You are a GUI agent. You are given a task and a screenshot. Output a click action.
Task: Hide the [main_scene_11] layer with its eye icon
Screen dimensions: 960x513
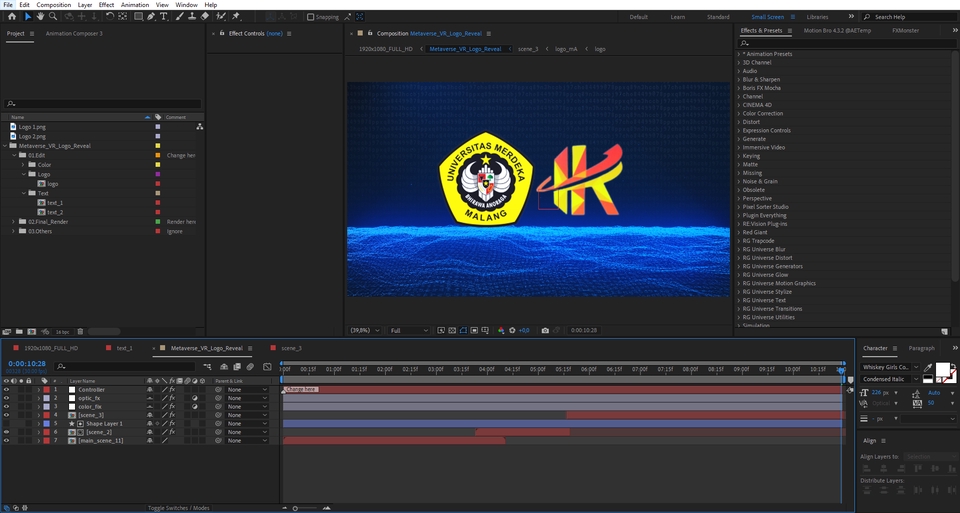click(x=7, y=441)
